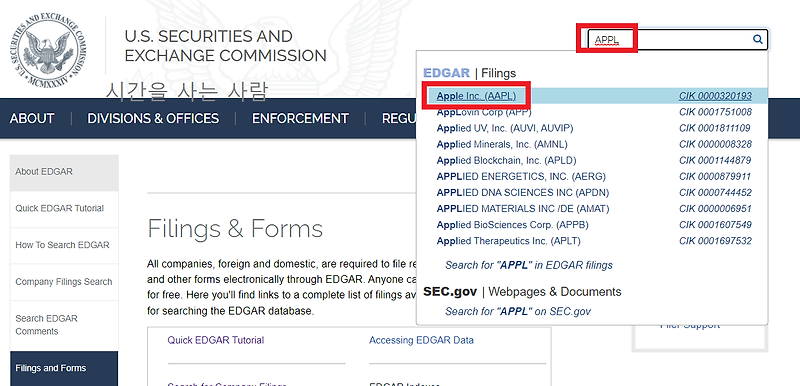The height and width of the screenshot is (386, 800).
Task: Open the ABOUT navigation menu
Action: pyautogui.click(x=32, y=118)
